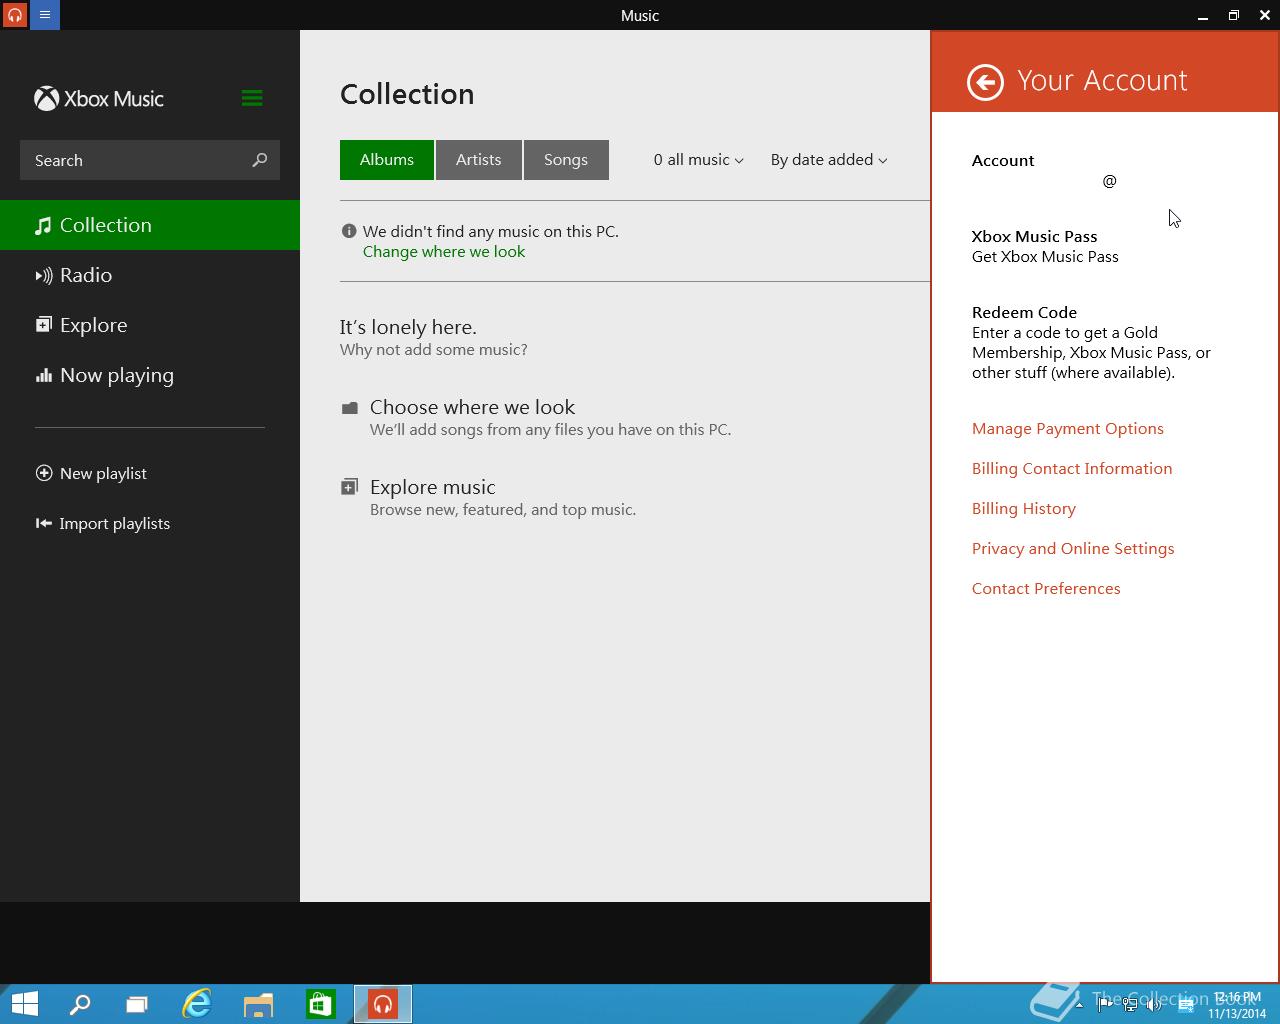Click 'Change where we look' link
The width and height of the screenshot is (1280, 1024).
click(x=444, y=252)
